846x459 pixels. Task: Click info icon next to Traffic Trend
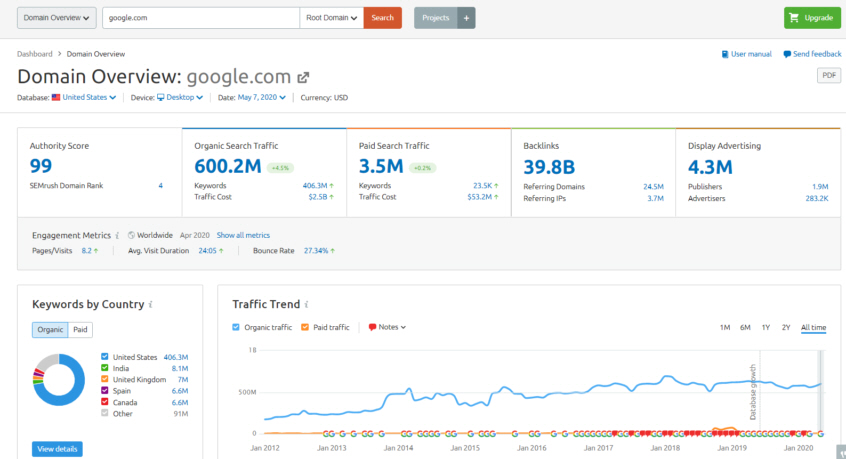[x=306, y=304]
